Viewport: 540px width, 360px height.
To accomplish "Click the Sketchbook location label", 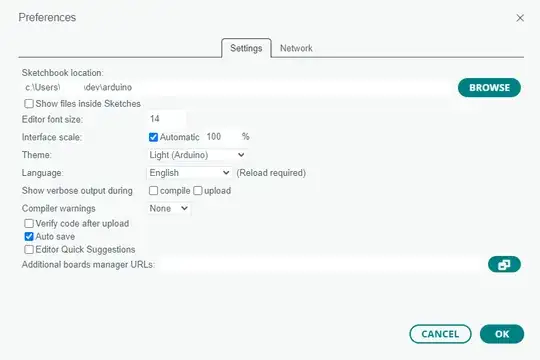I will coord(62,73).
